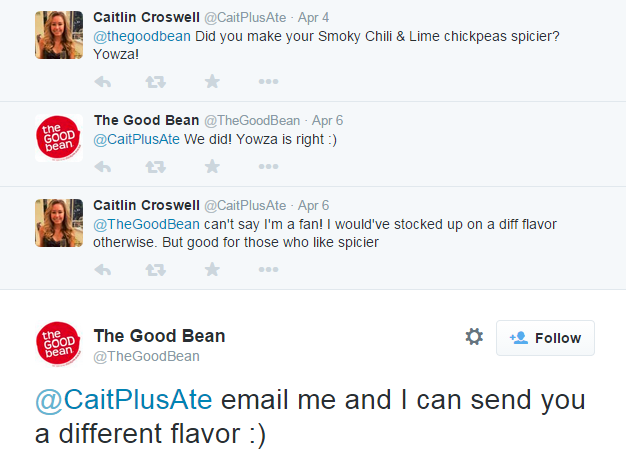Open Caitlin Croswell's profile photo in first tweet

click(x=59, y=35)
